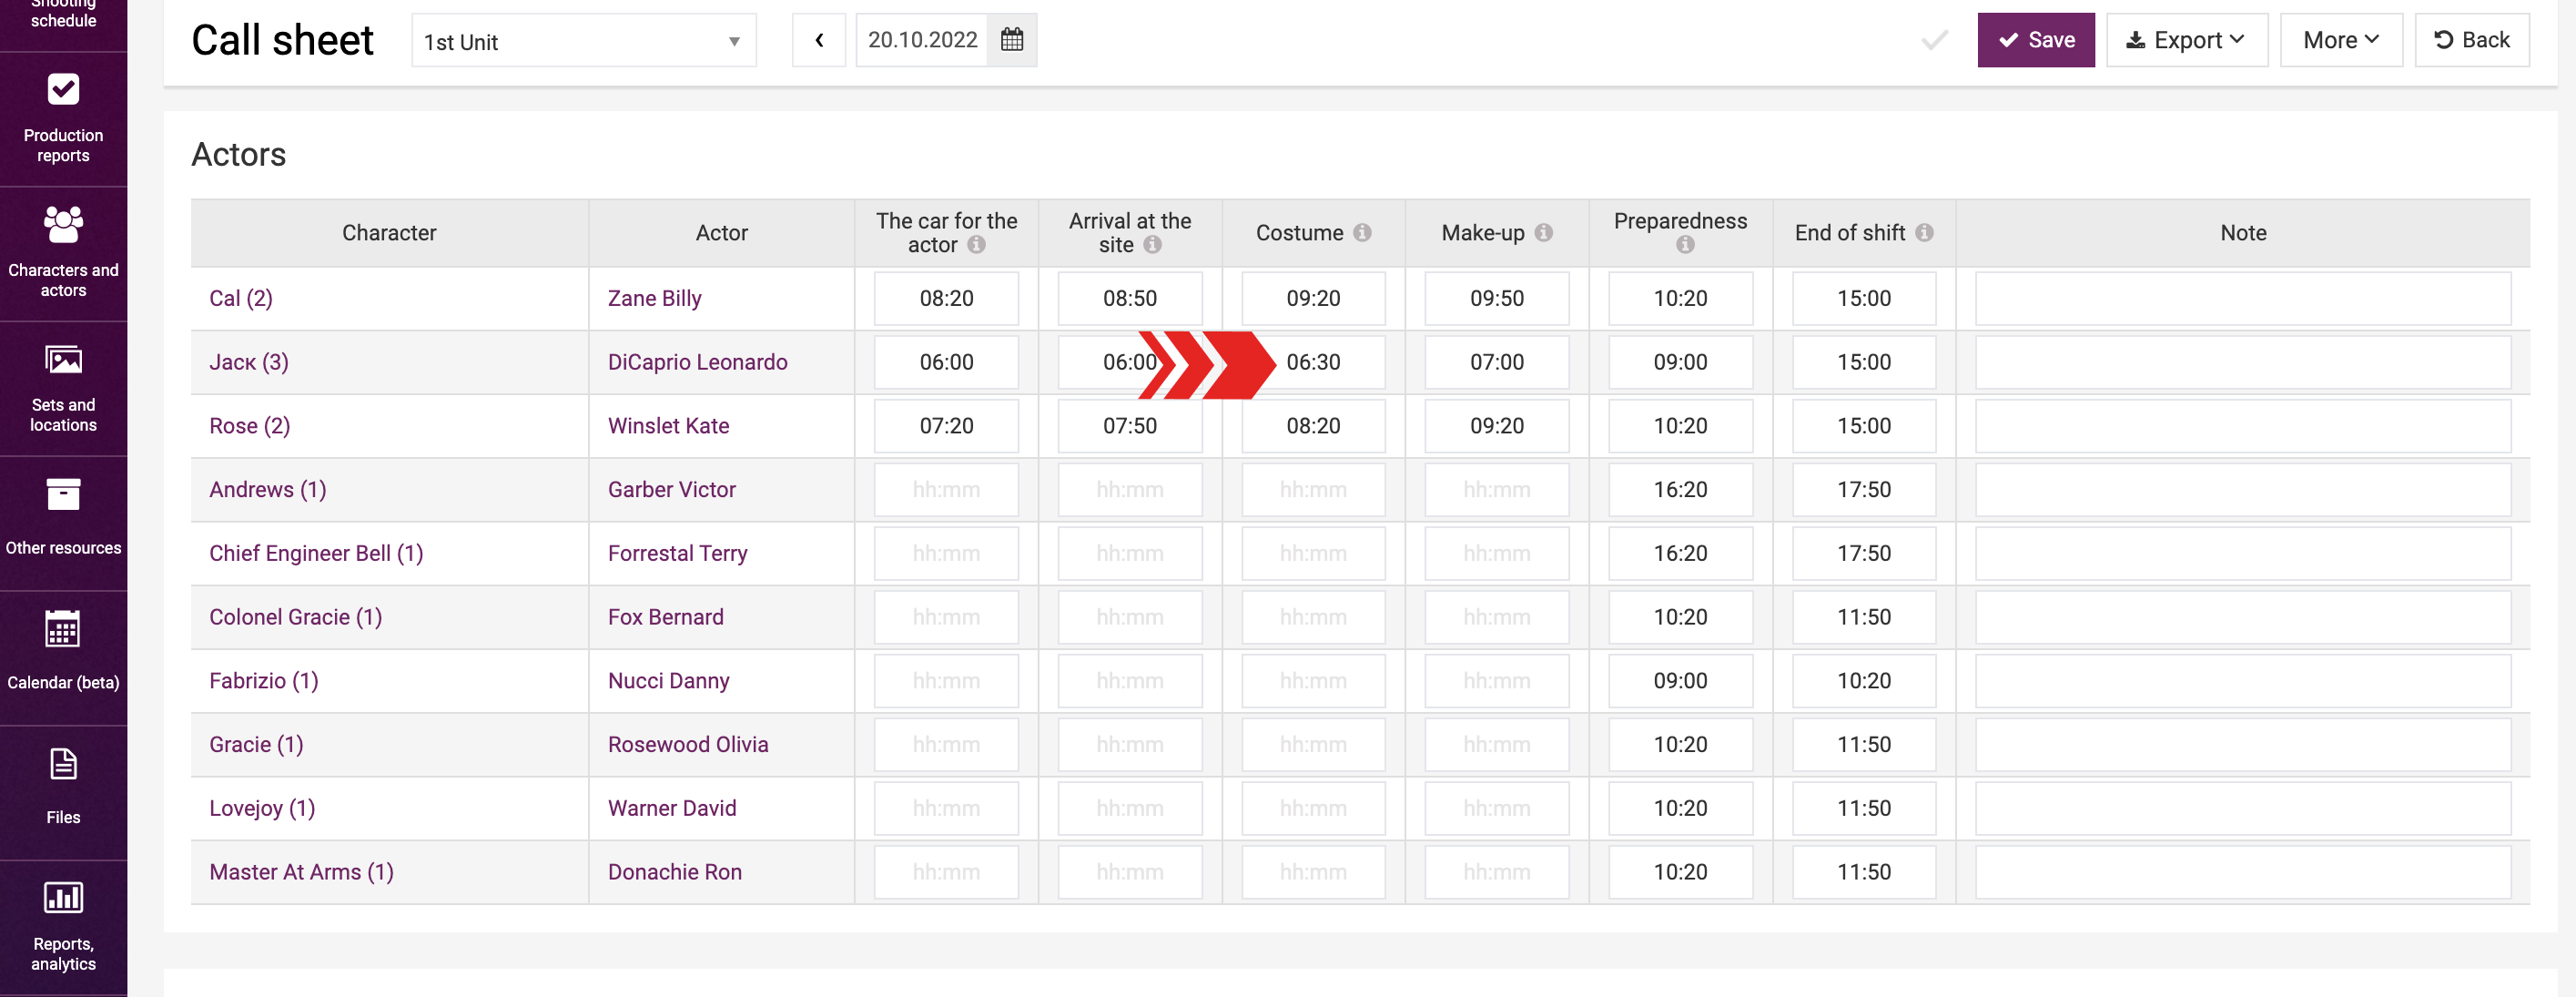Expand the More menu
This screenshot has height=997, width=2576.
coord(2341,40)
